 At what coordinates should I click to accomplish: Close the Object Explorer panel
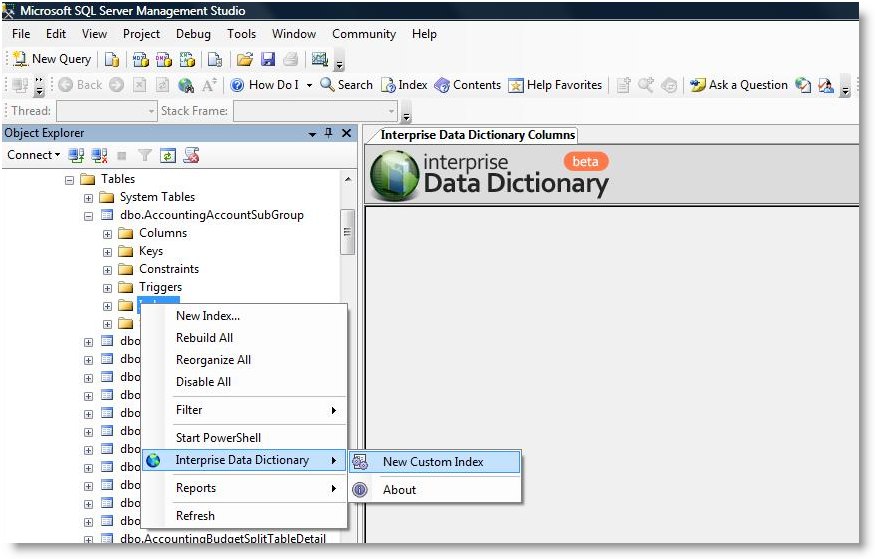[x=346, y=133]
